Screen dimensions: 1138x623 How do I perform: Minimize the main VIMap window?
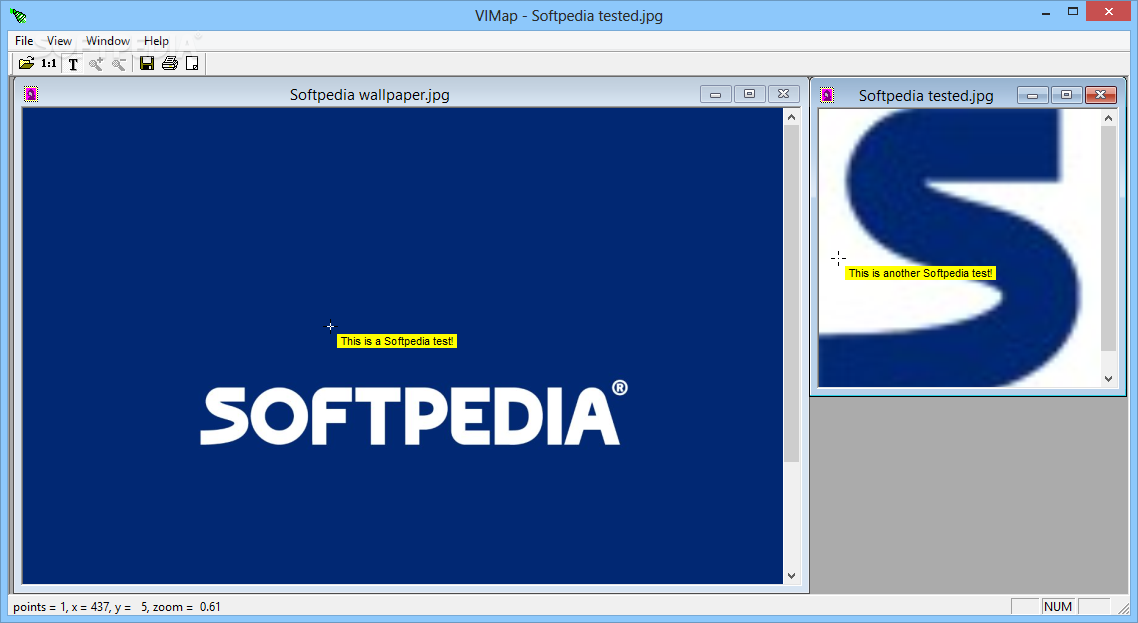tap(1046, 12)
